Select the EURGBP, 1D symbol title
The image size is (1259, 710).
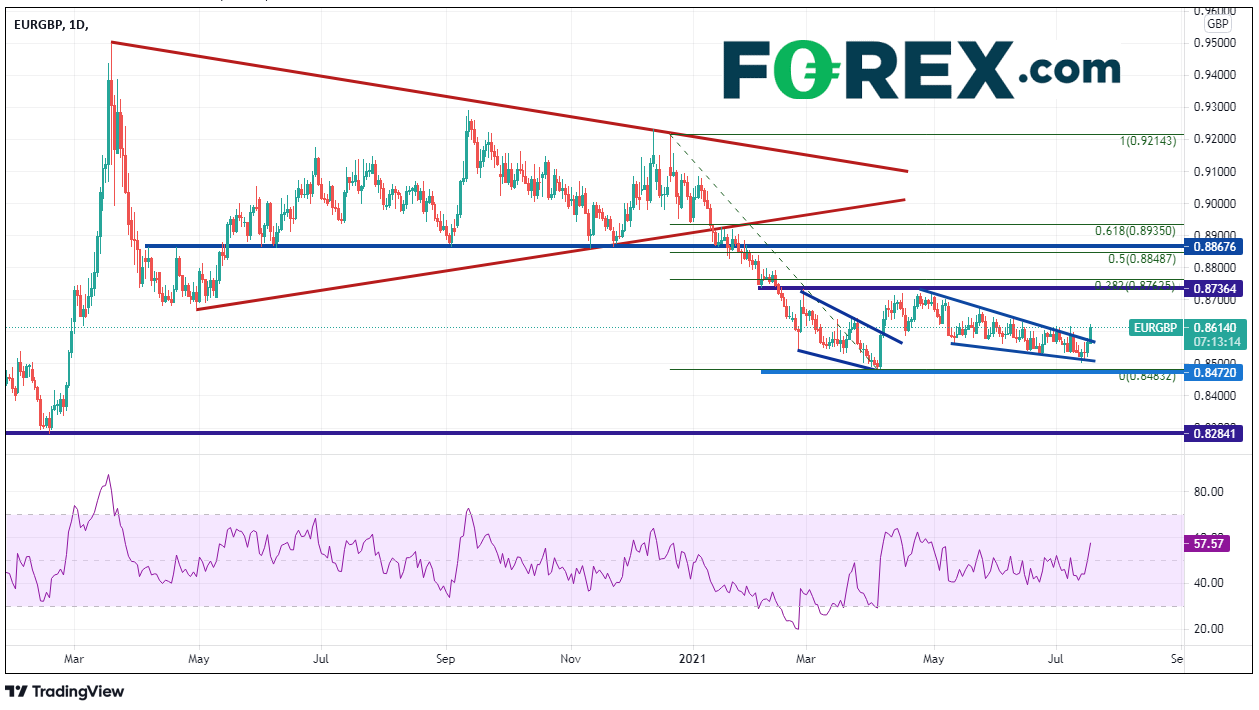point(50,23)
